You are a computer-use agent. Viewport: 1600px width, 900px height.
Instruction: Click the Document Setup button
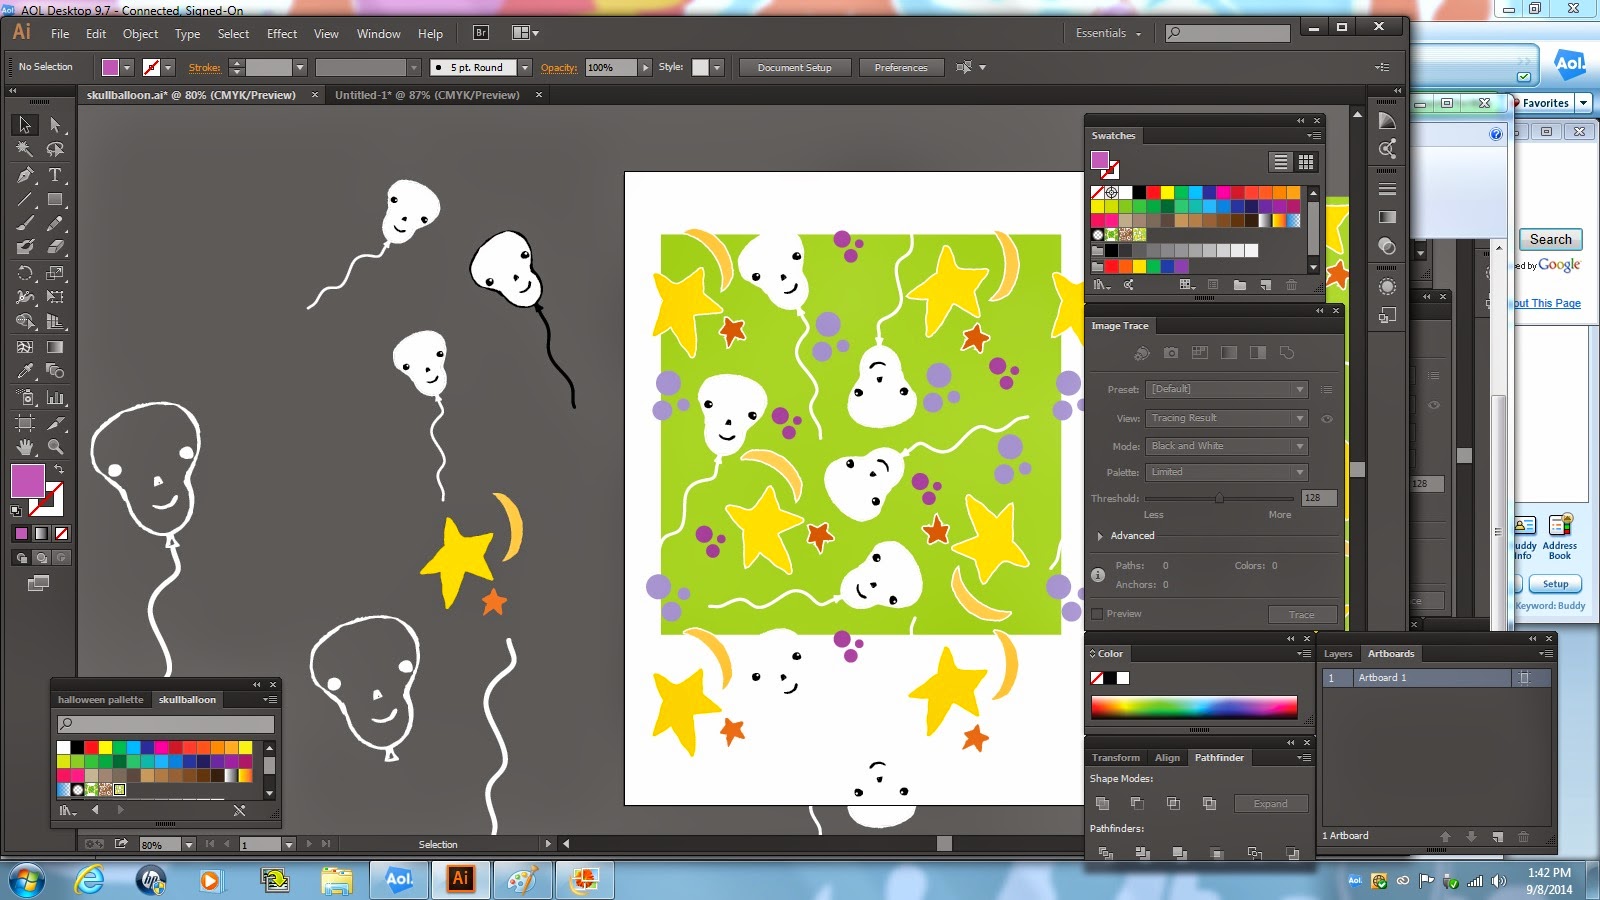coord(795,68)
